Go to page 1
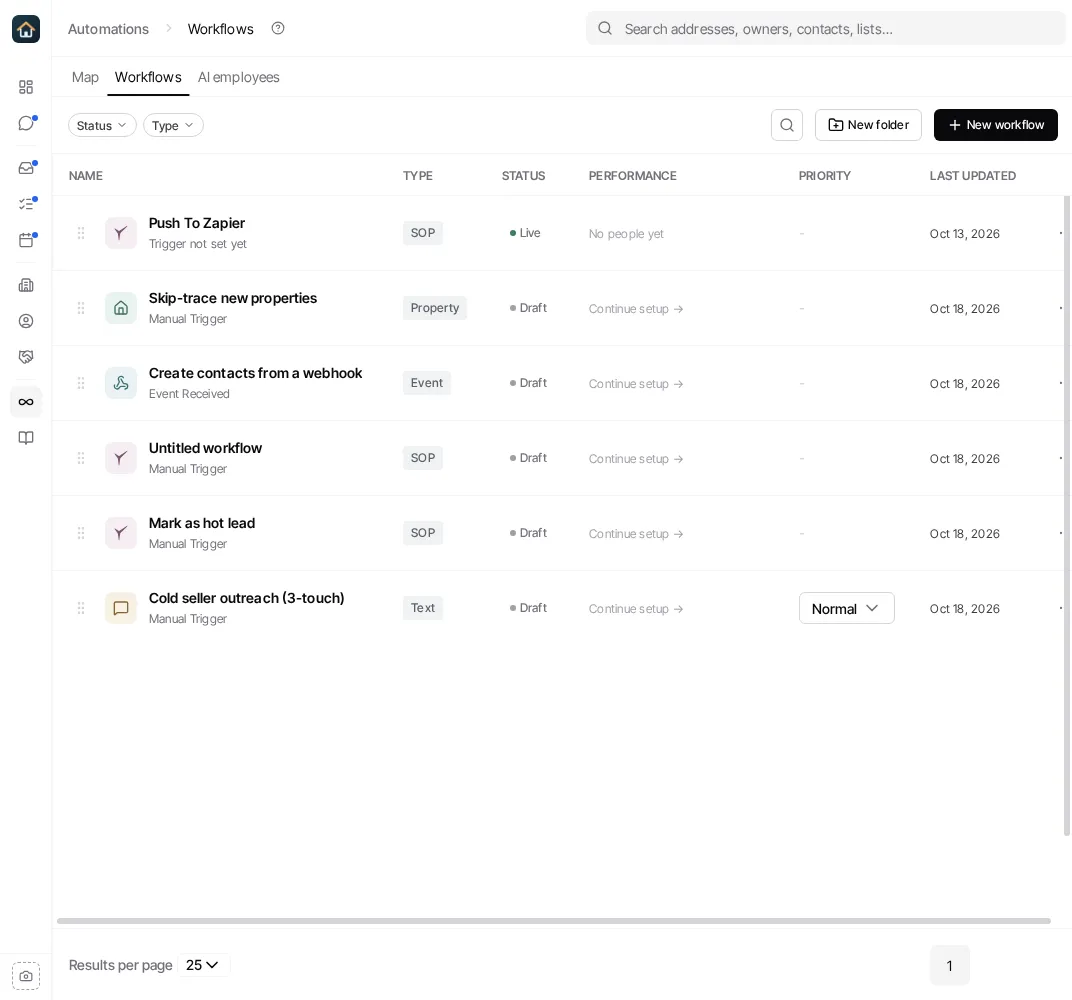The height and width of the screenshot is (1000, 1072). [x=950, y=965]
